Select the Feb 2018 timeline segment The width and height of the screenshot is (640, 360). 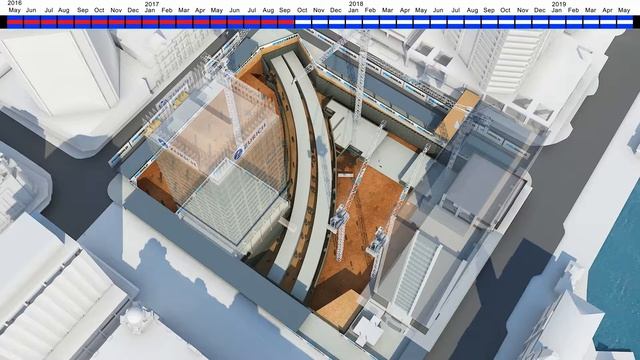[371, 22]
